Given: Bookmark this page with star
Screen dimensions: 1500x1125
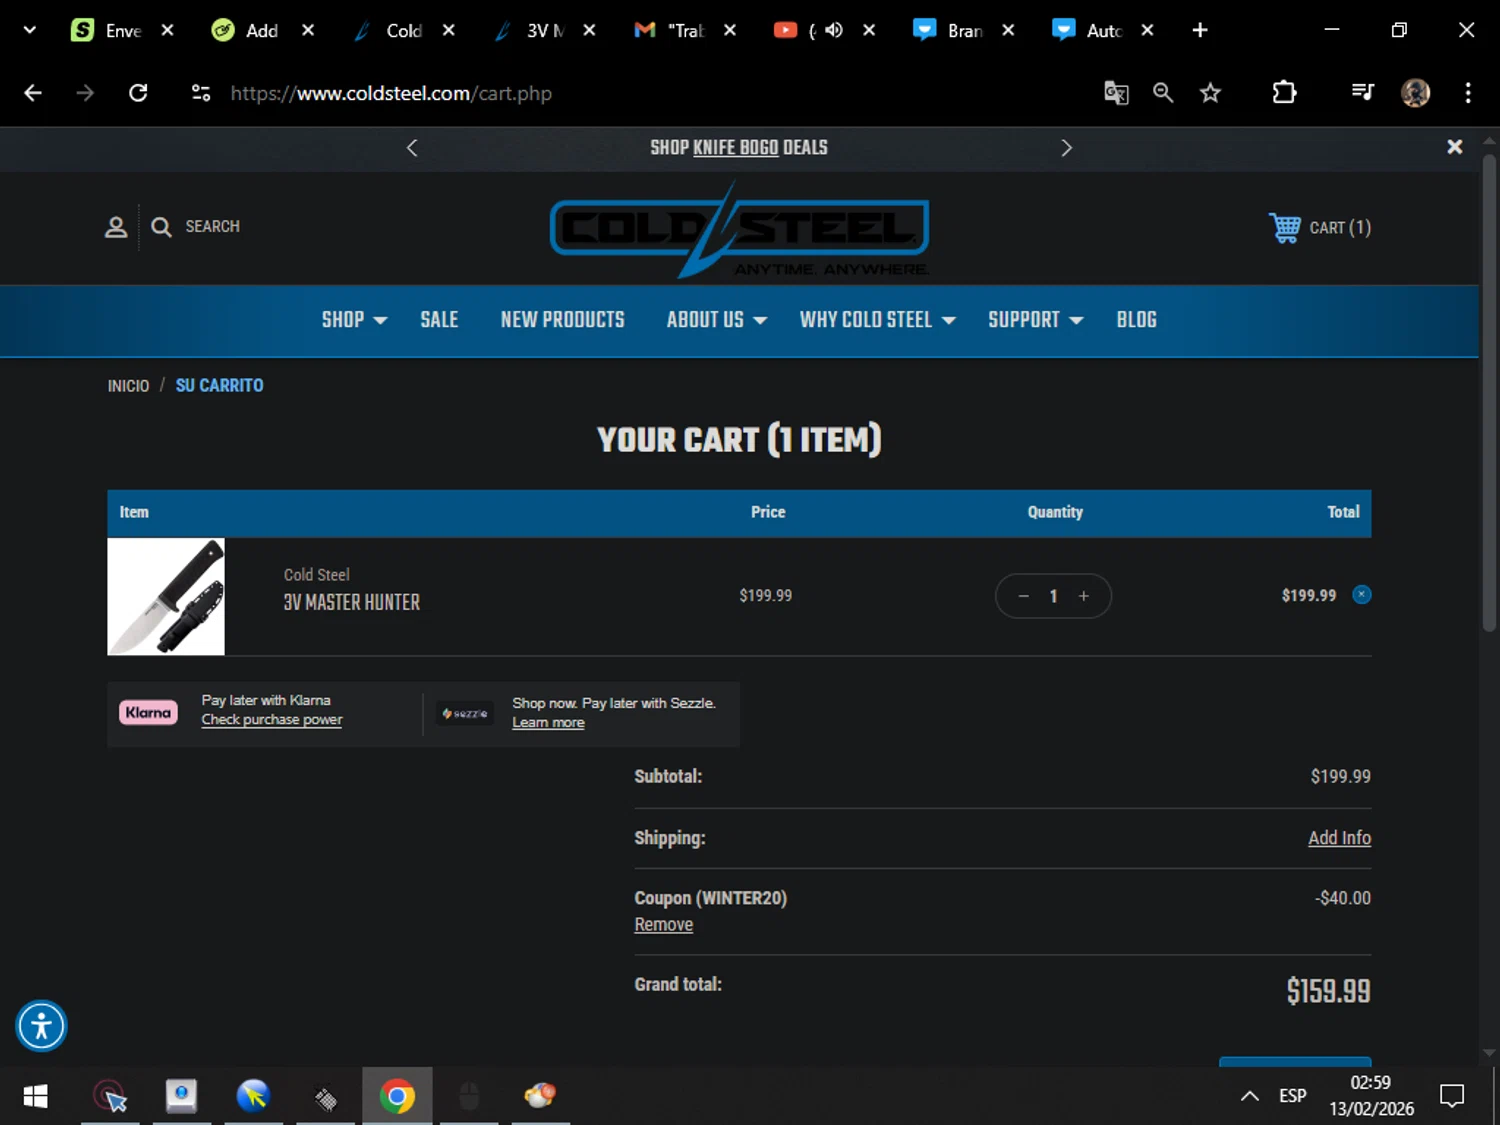Looking at the screenshot, I should point(1210,93).
